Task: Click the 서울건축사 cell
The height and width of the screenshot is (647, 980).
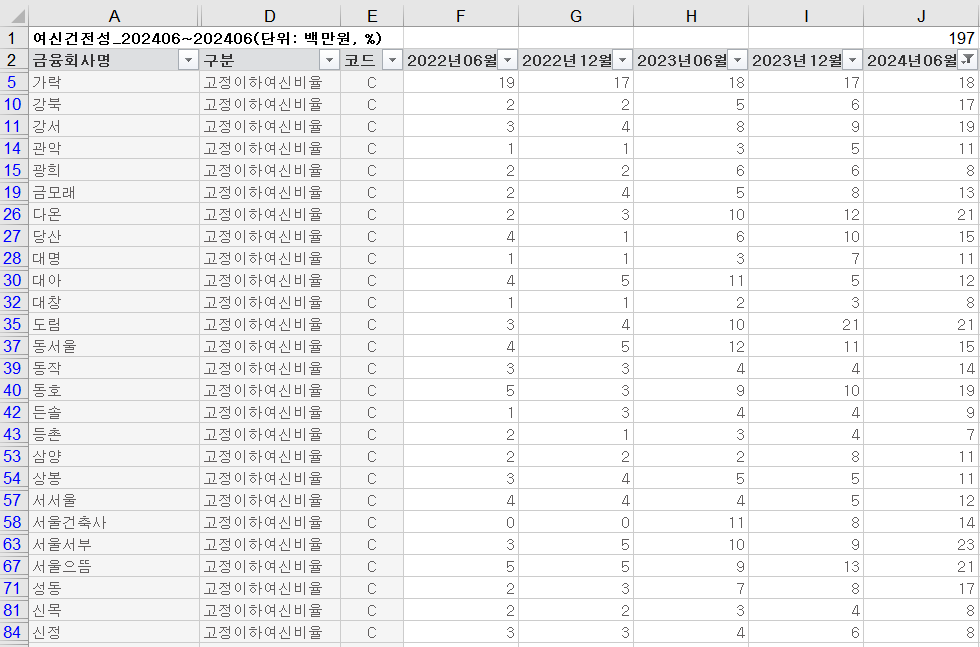Action: [x=114, y=522]
